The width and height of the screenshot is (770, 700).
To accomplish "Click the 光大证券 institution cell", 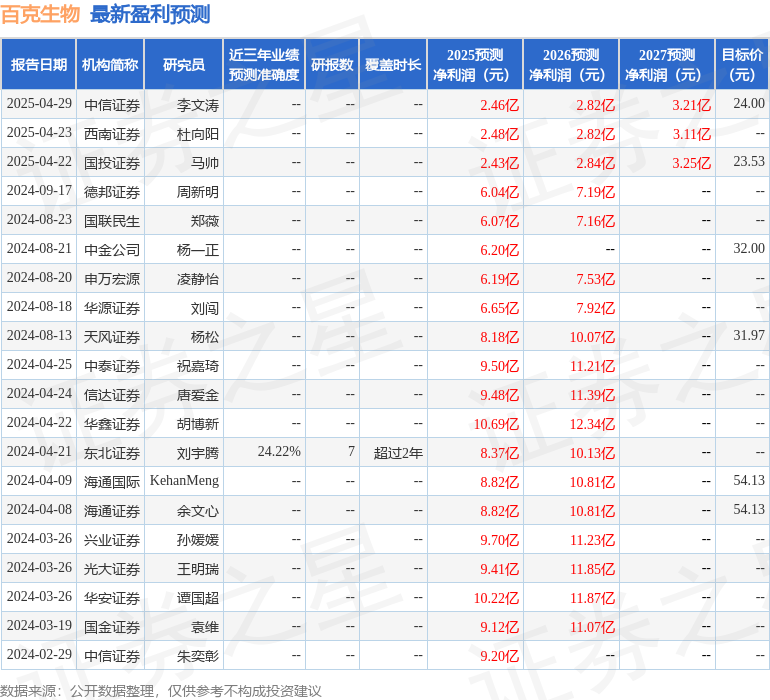I will pyautogui.click(x=112, y=568).
